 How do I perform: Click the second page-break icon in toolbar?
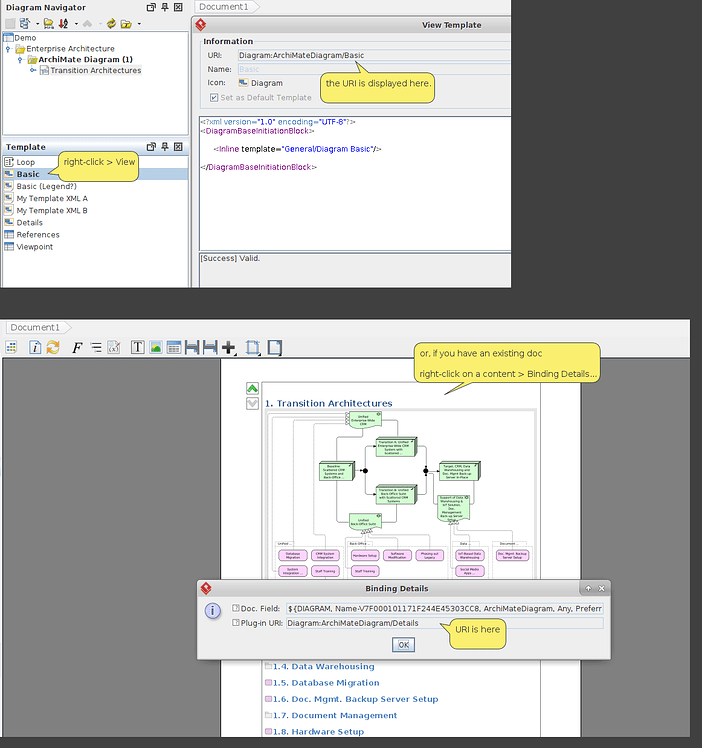[x=210, y=347]
